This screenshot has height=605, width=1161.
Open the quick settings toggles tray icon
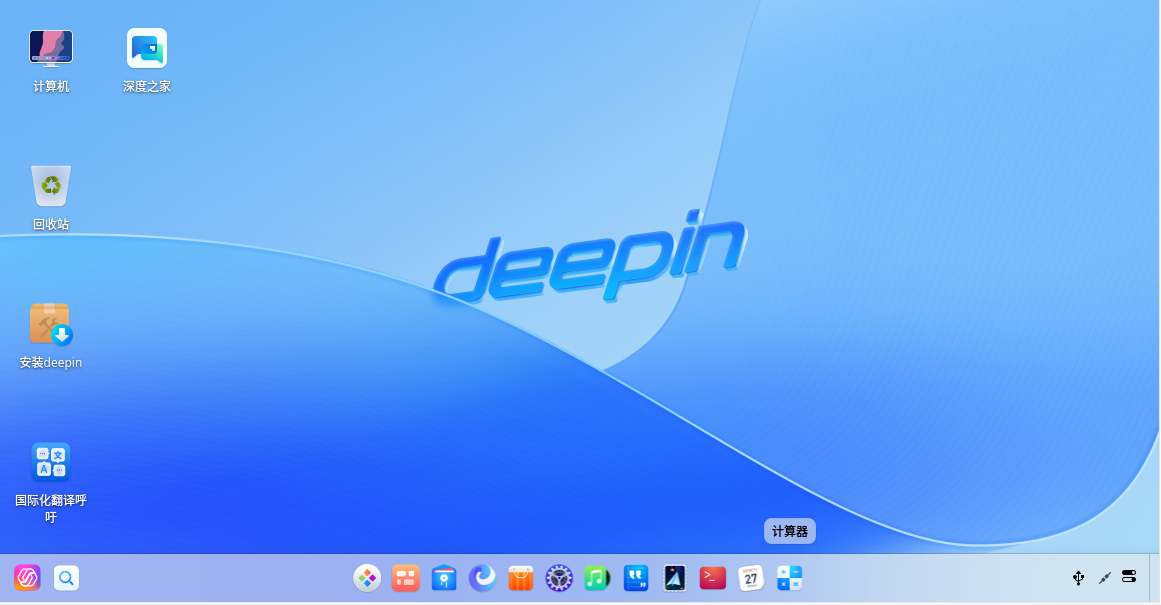click(1129, 577)
